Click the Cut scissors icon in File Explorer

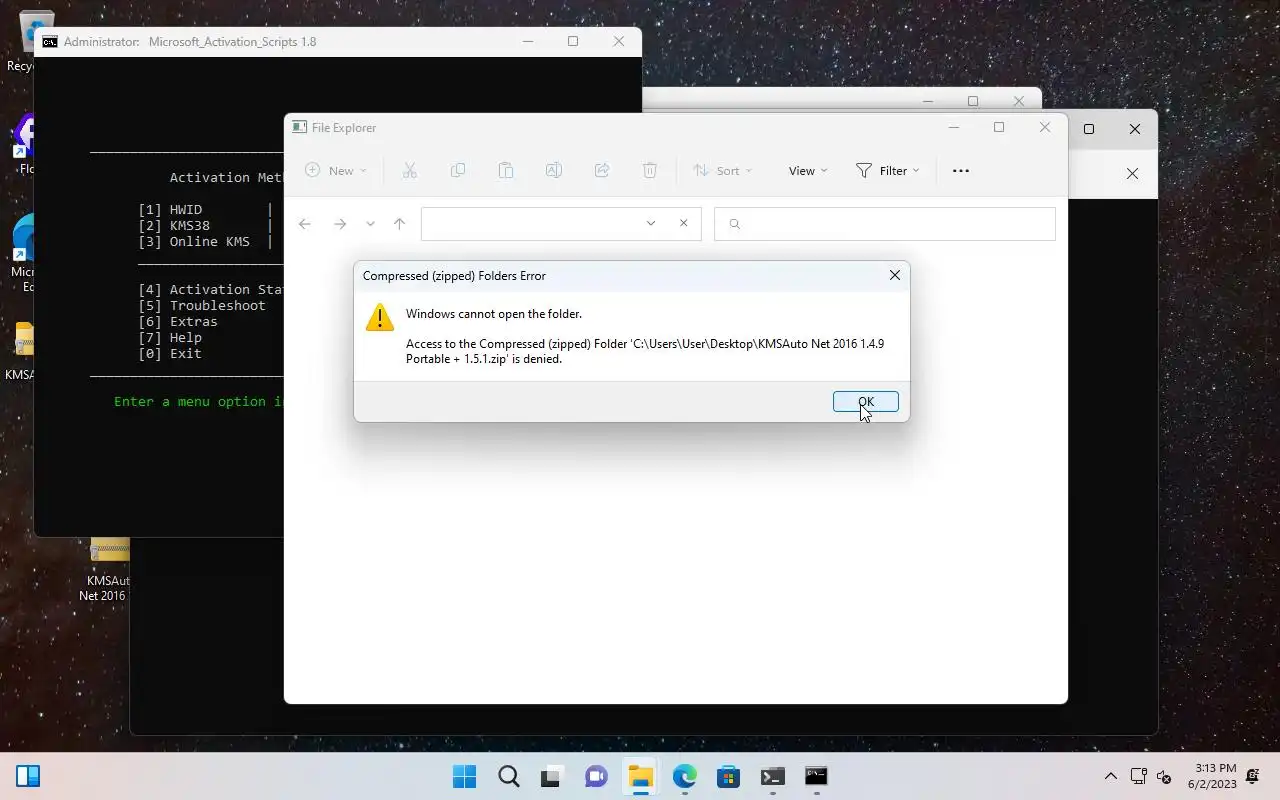(409, 171)
